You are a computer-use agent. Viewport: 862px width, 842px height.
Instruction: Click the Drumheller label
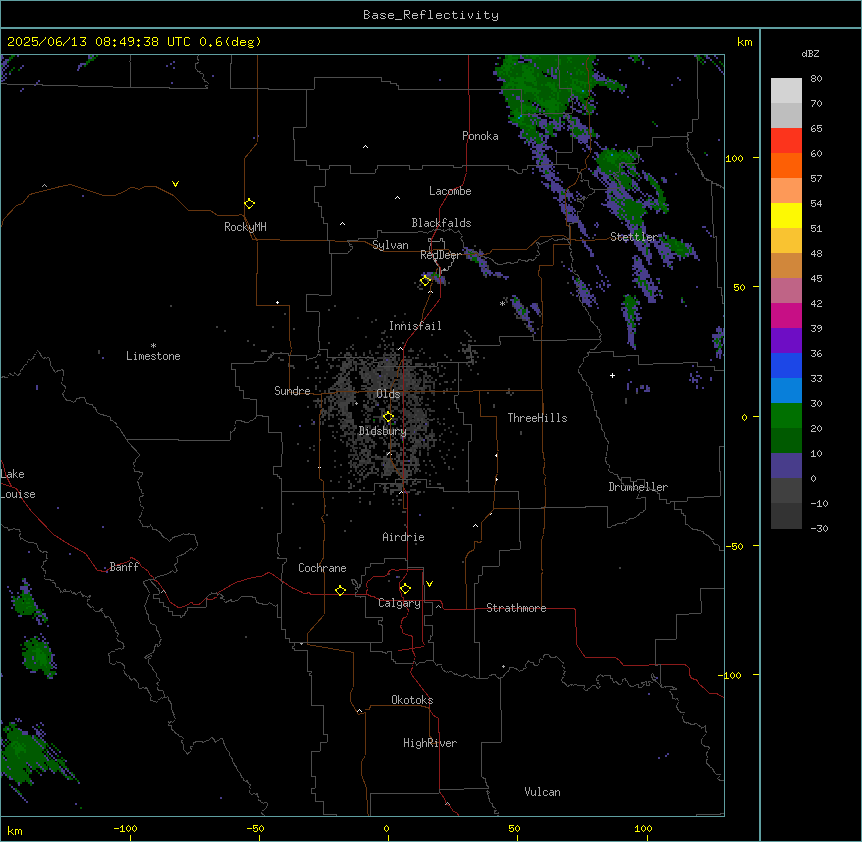(x=638, y=487)
